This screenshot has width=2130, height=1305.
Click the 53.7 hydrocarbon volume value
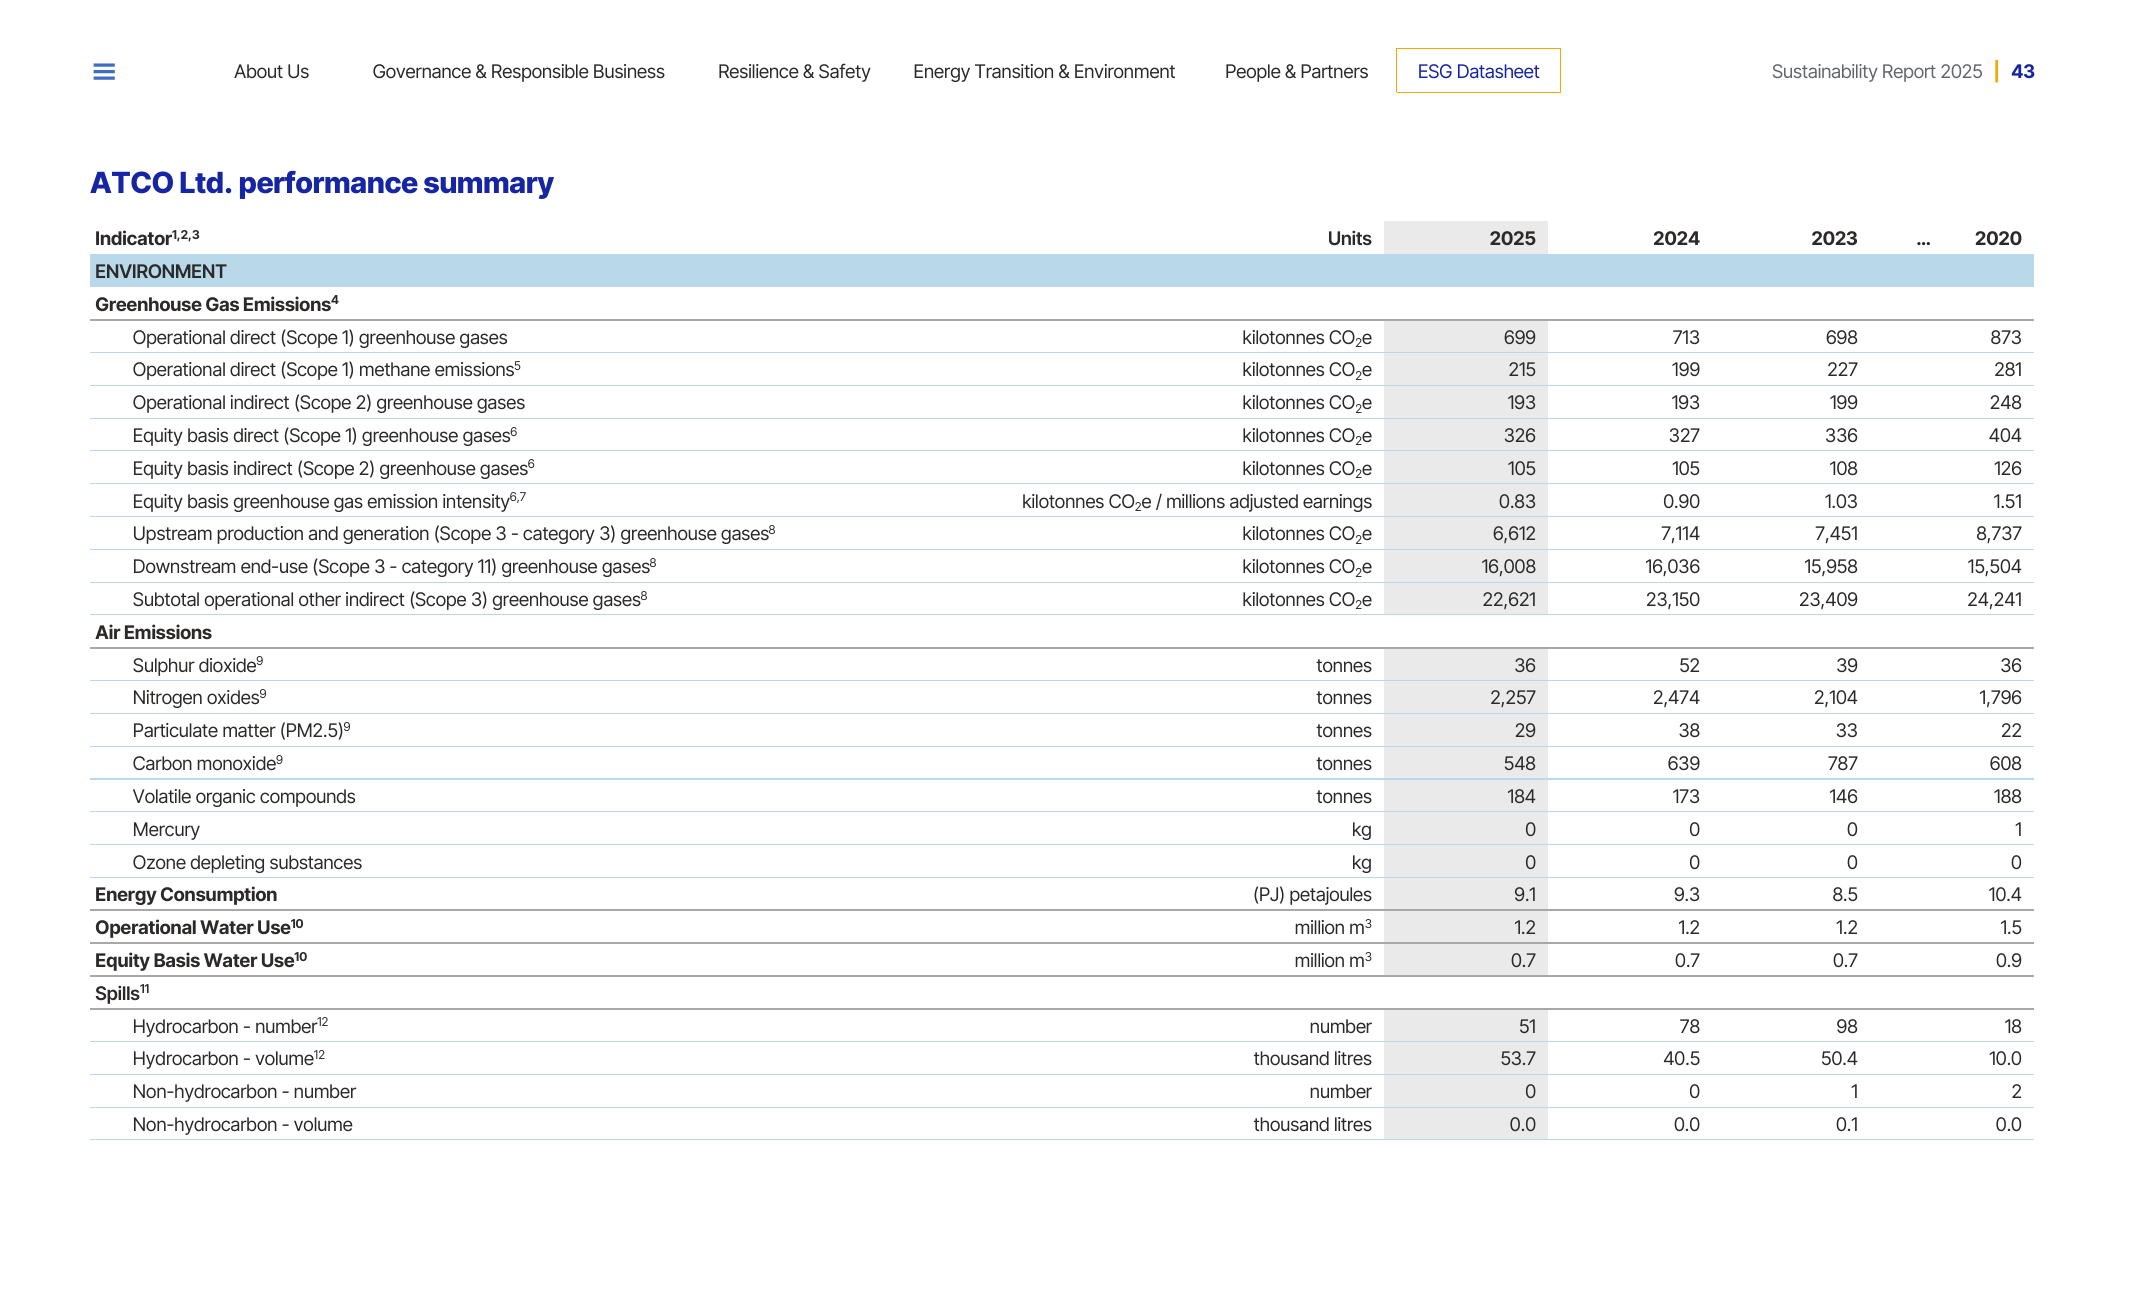pyautogui.click(x=1518, y=1059)
